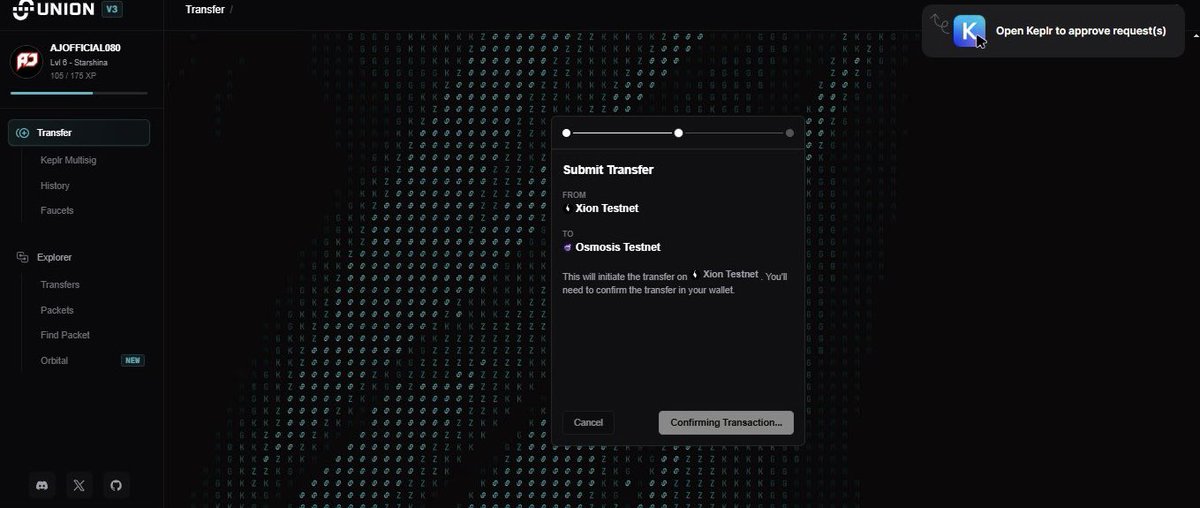Image resolution: width=1200 pixels, height=508 pixels.
Task: Open the Packets explorer page
Action: 58,311
